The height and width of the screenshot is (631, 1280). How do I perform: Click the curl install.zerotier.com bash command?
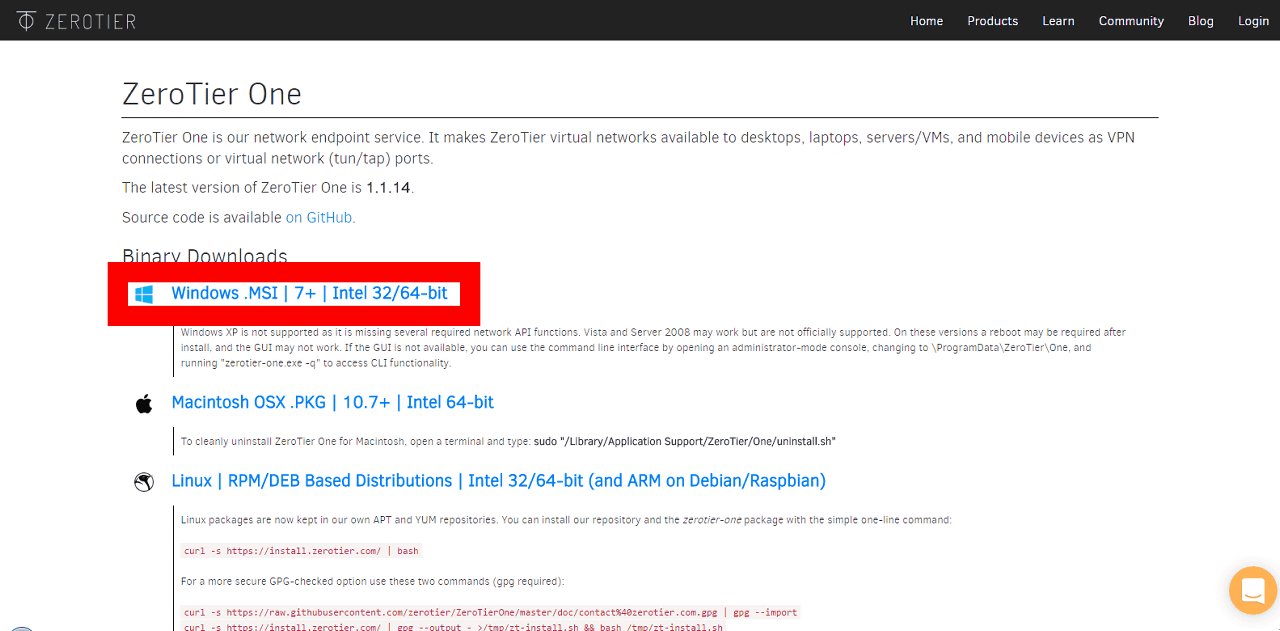tap(301, 550)
